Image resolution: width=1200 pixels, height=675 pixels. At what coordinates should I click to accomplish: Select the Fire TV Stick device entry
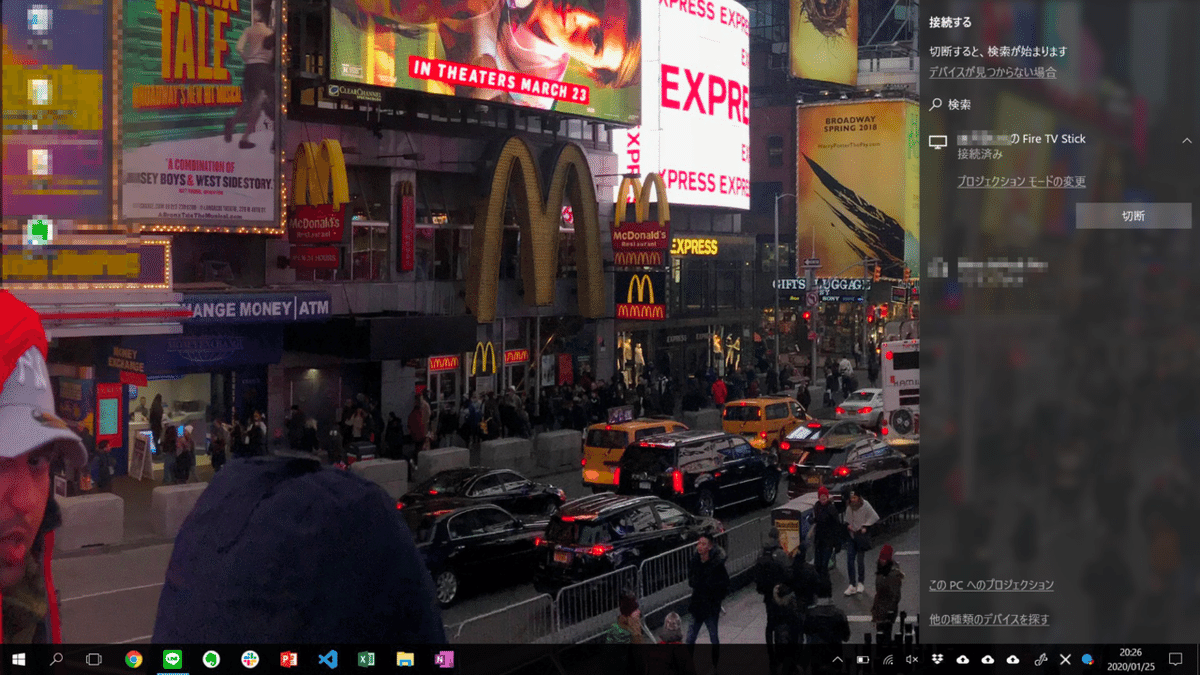(x=1060, y=146)
